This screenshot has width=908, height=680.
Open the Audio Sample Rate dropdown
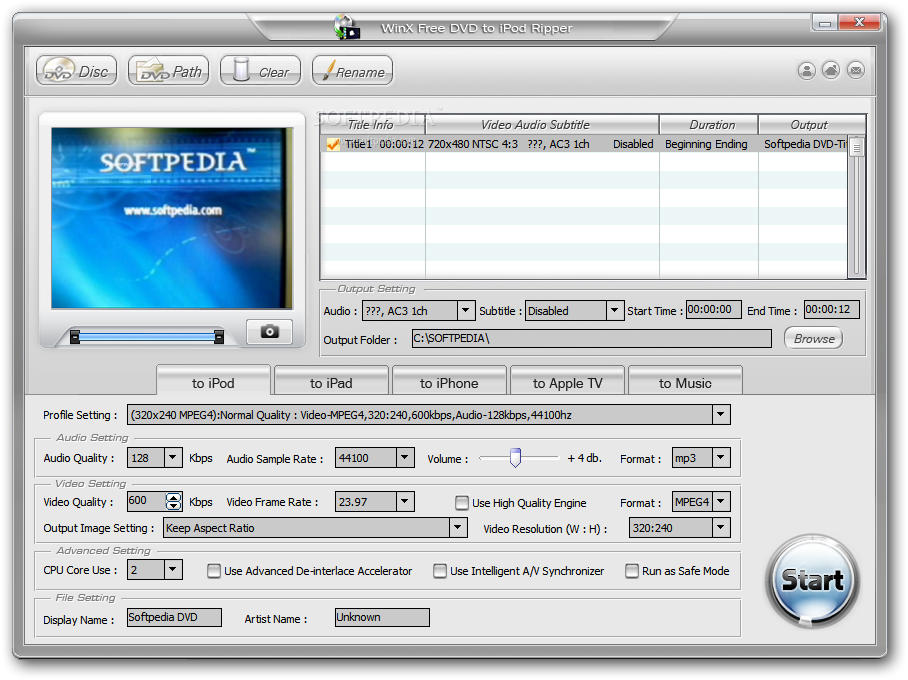(405, 458)
